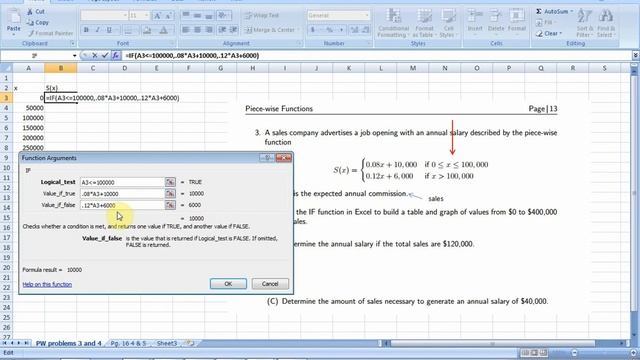Click the Decrease Decimal icon

(x=366, y=30)
